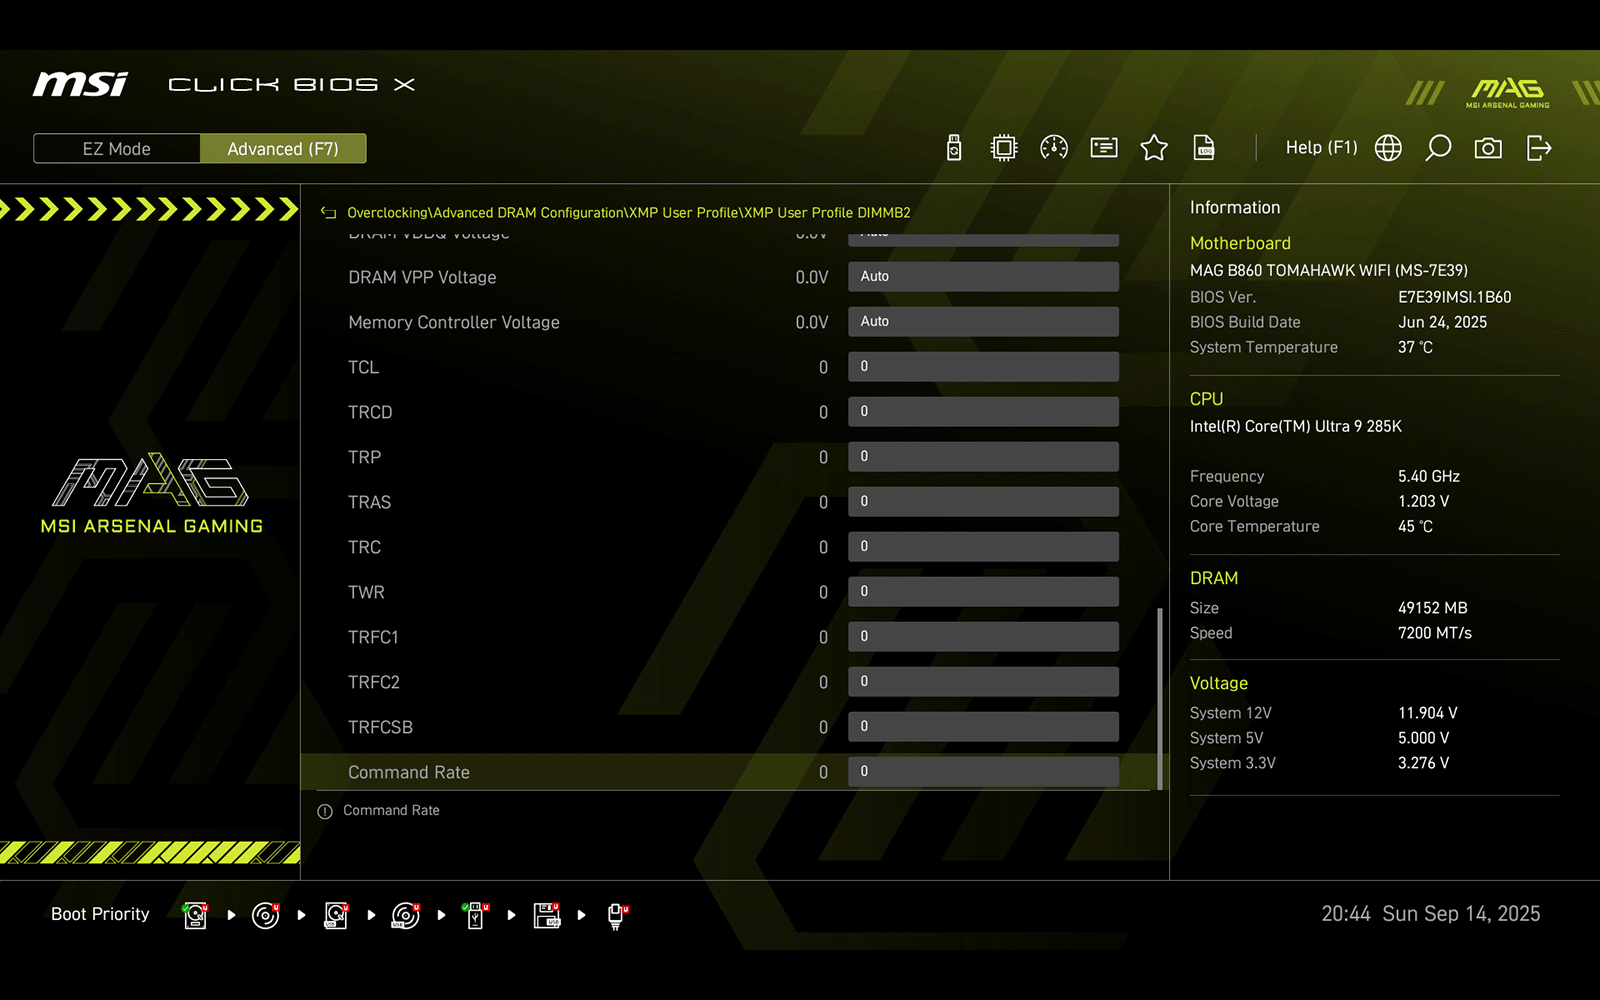Viewport: 1600px width, 1000px height.
Task: Click the Intel Core Ultra 9 285K text
Action: pyautogui.click(x=1296, y=426)
